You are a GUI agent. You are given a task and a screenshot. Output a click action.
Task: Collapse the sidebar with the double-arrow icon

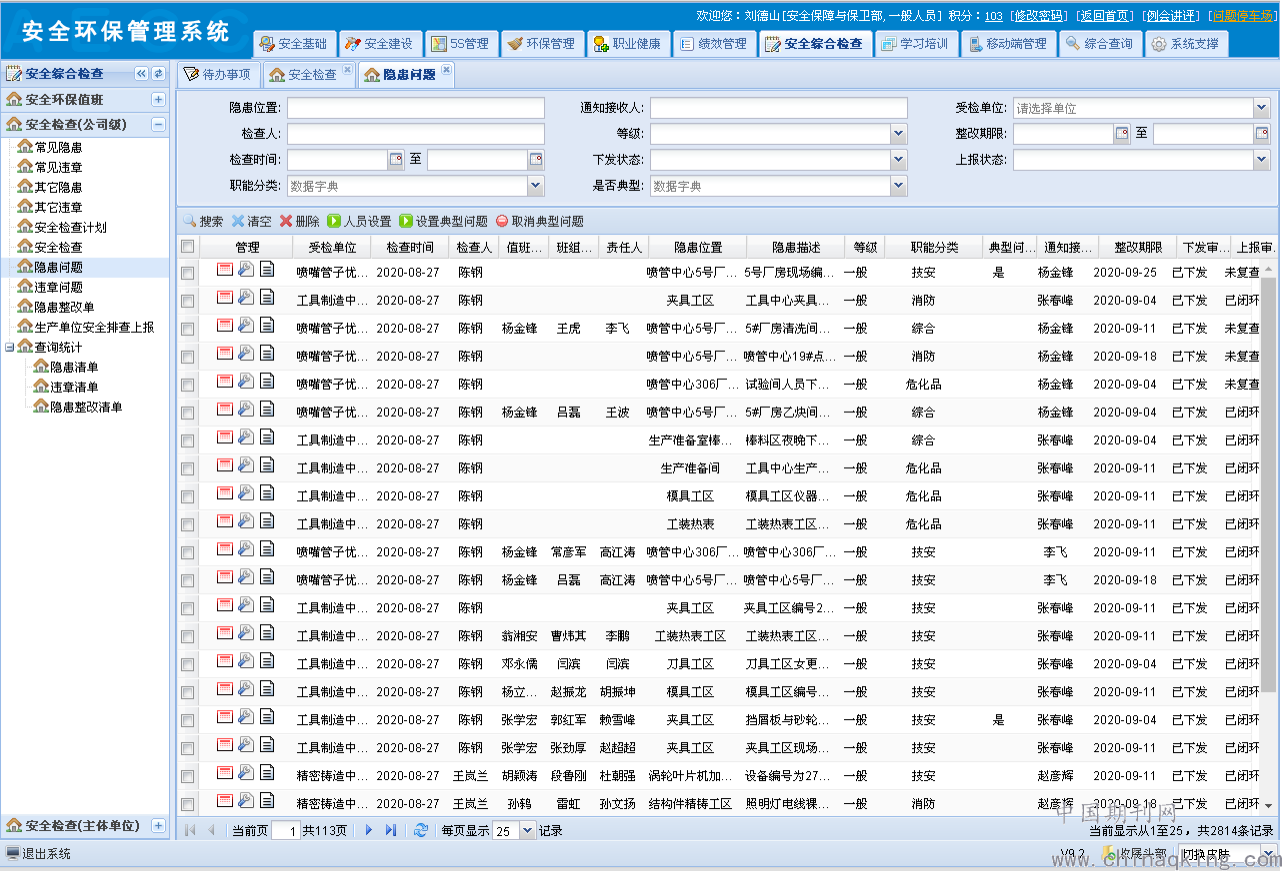(141, 74)
